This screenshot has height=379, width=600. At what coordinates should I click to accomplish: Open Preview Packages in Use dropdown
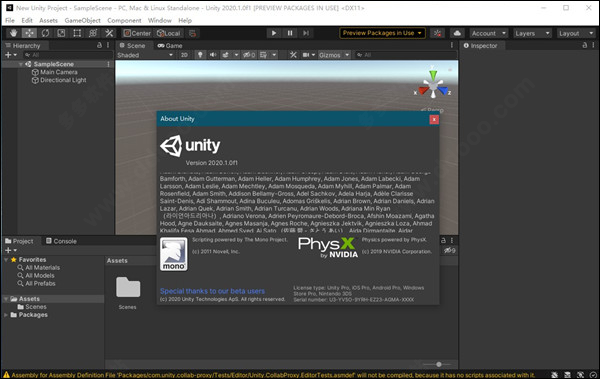[382, 33]
